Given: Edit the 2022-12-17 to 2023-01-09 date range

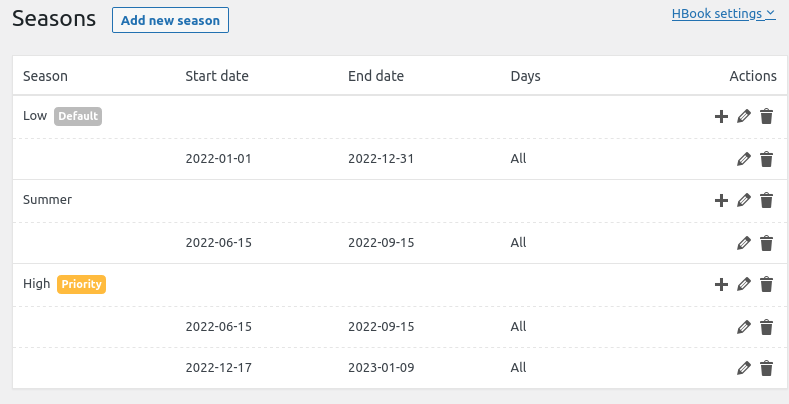Looking at the screenshot, I should click(x=743, y=368).
